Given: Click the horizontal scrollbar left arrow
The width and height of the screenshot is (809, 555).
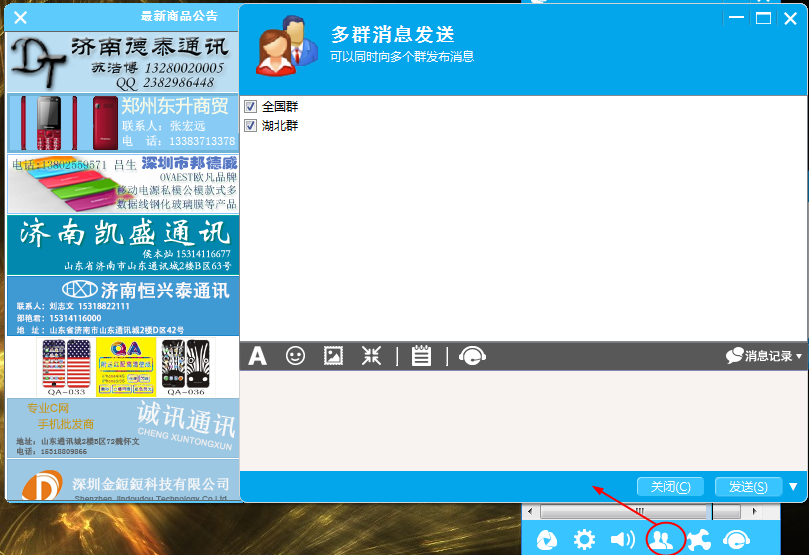Looking at the screenshot, I should [530, 511].
